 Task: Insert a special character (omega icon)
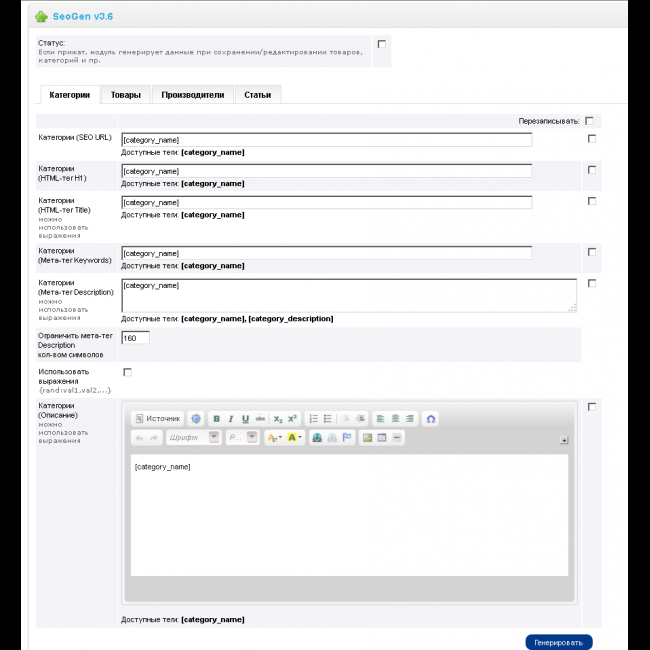pos(431,419)
